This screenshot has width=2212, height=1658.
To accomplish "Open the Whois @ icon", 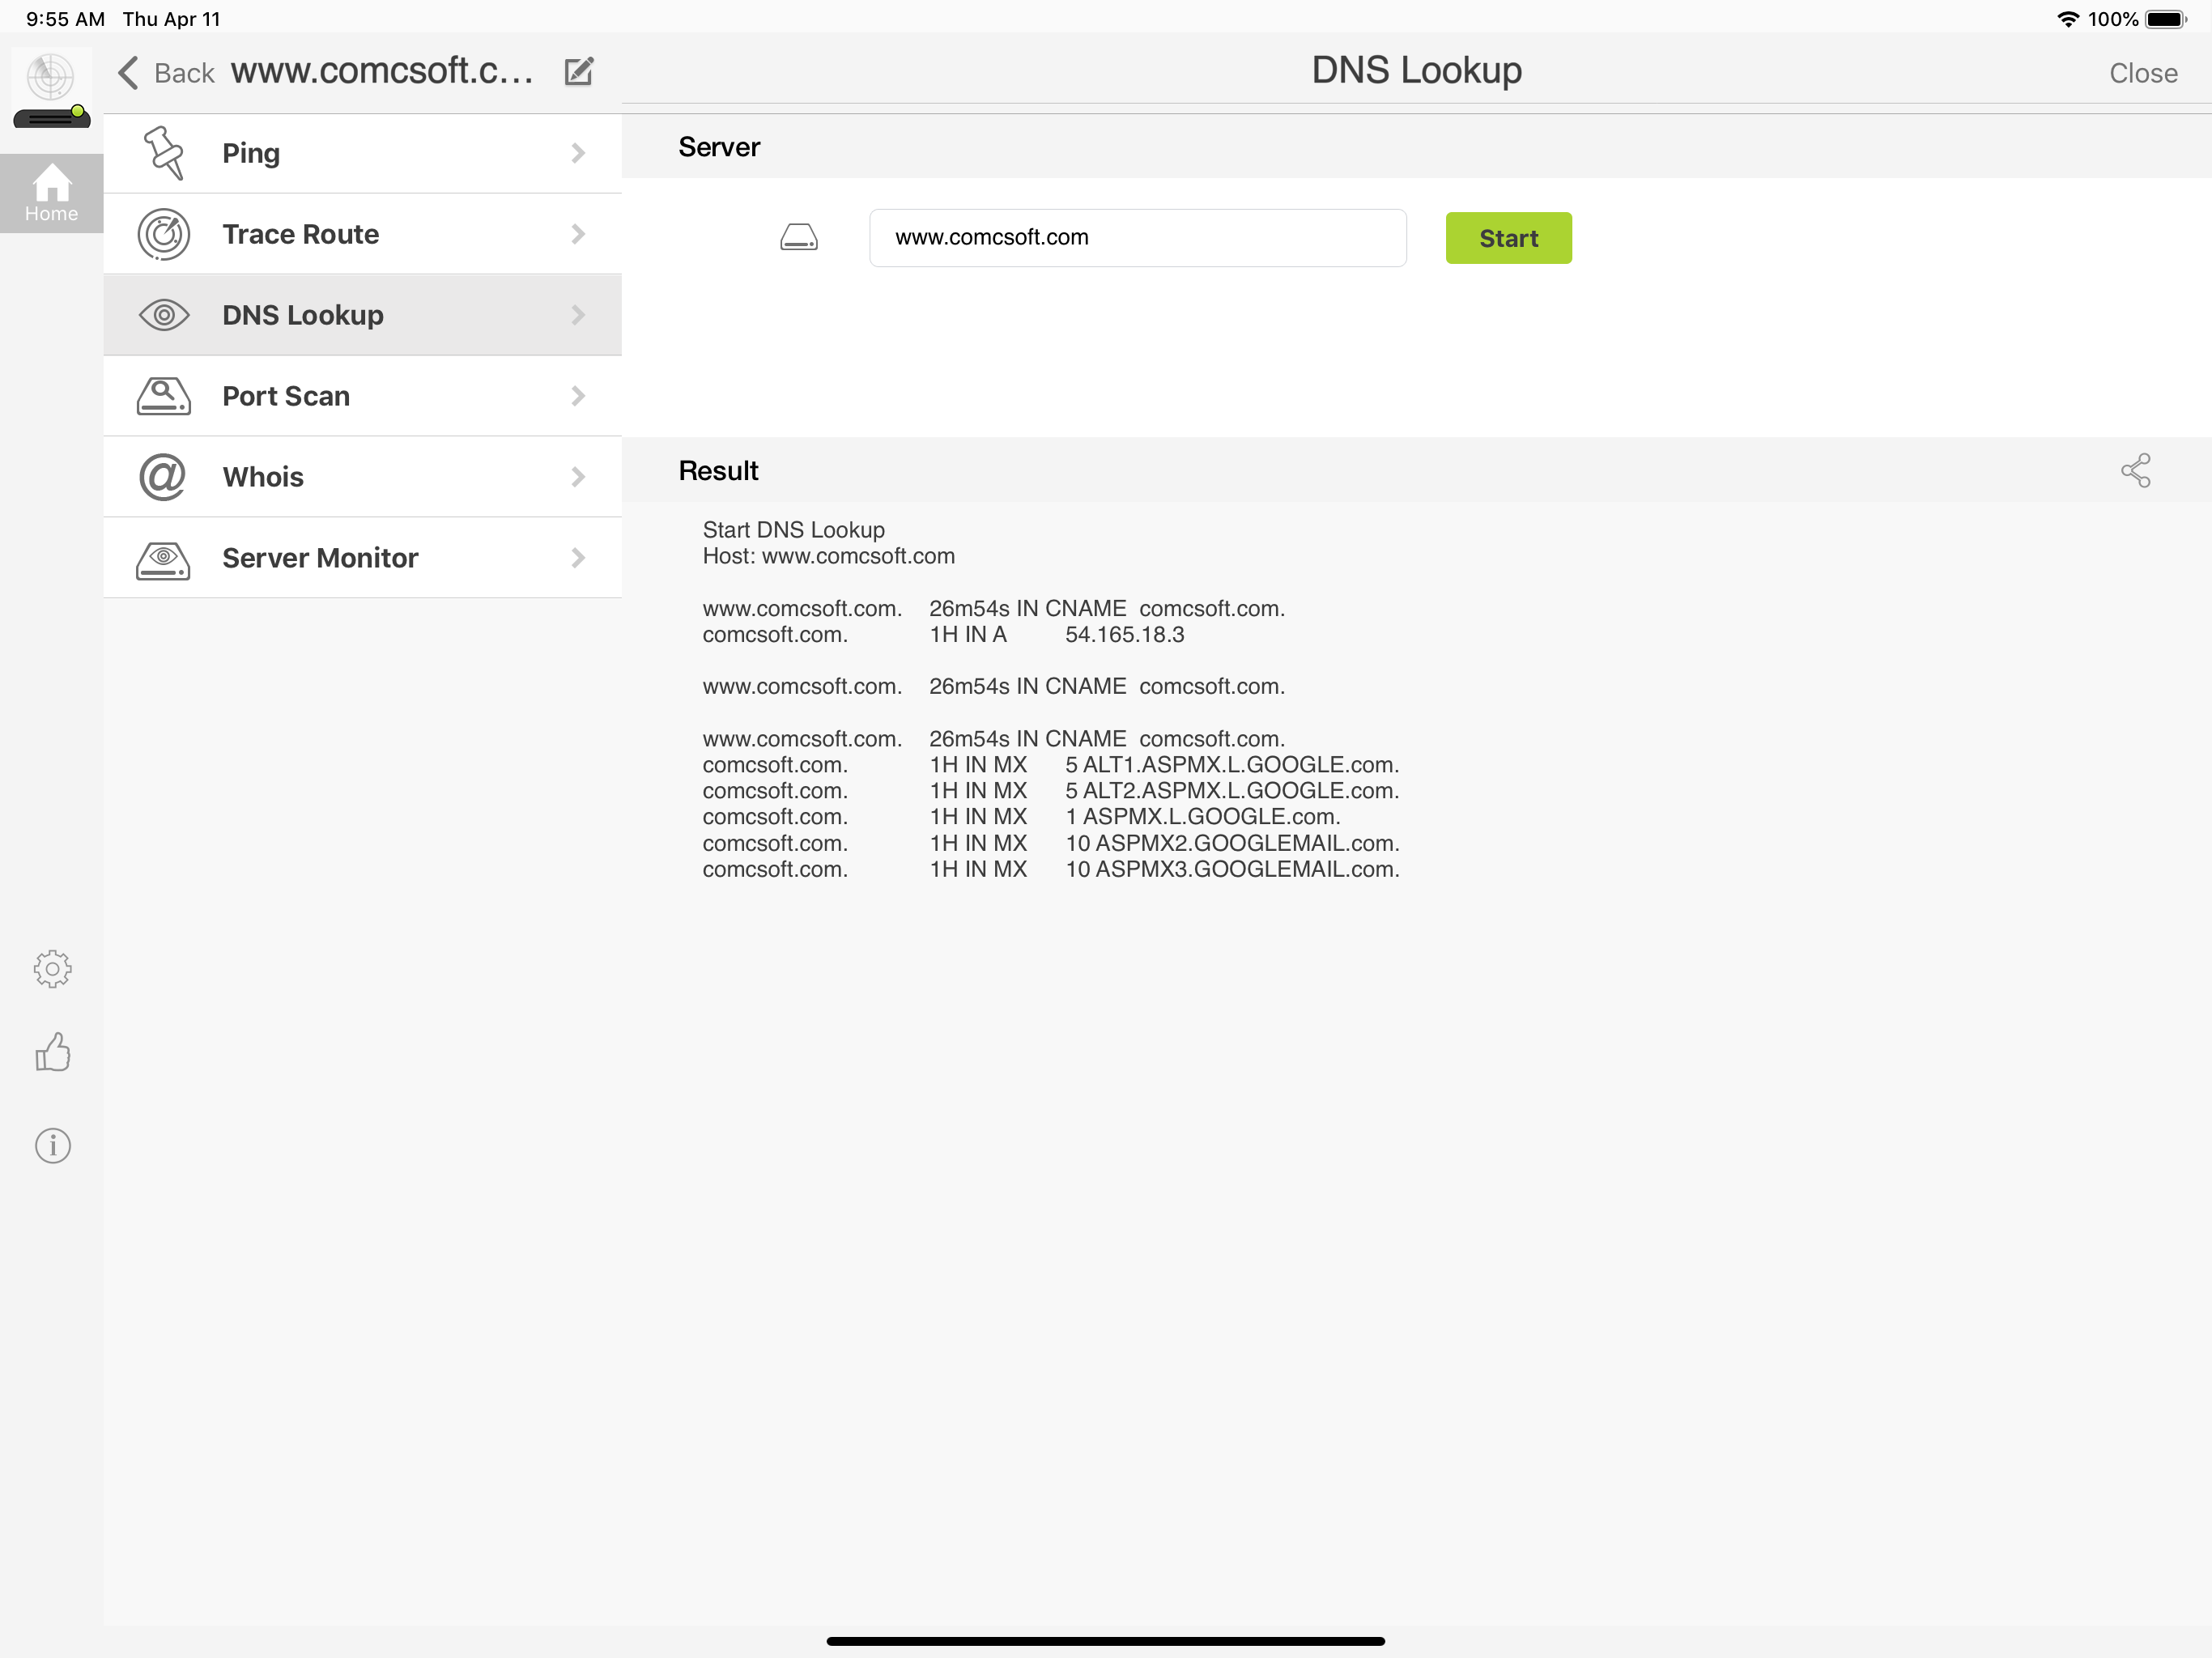I will click(x=163, y=476).
